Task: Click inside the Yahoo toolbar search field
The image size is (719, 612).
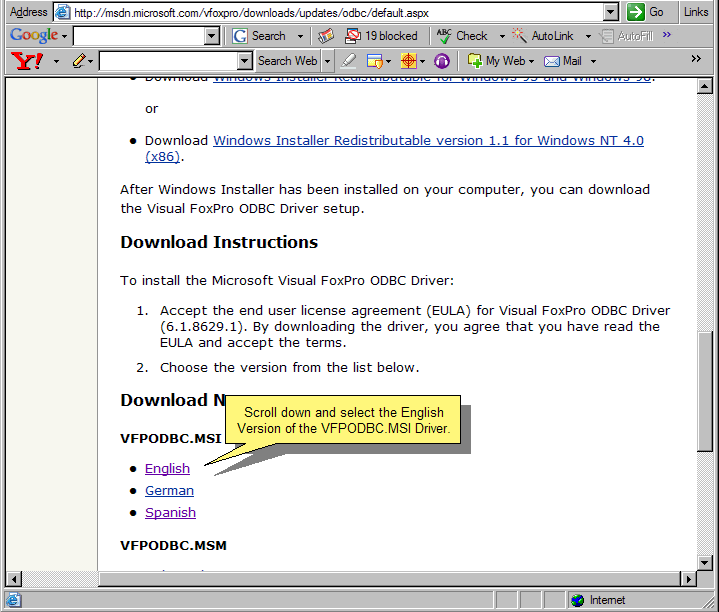Action: coord(170,61)
